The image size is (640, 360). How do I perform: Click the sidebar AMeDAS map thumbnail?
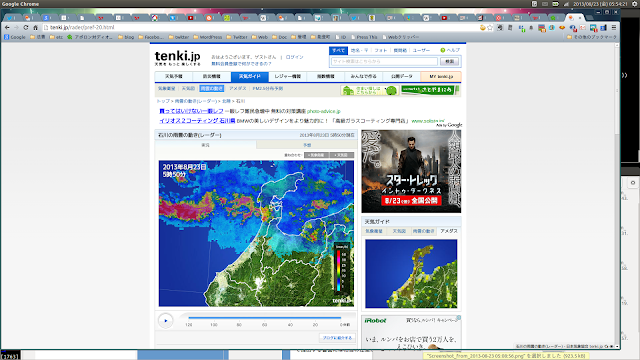point(411,273)
